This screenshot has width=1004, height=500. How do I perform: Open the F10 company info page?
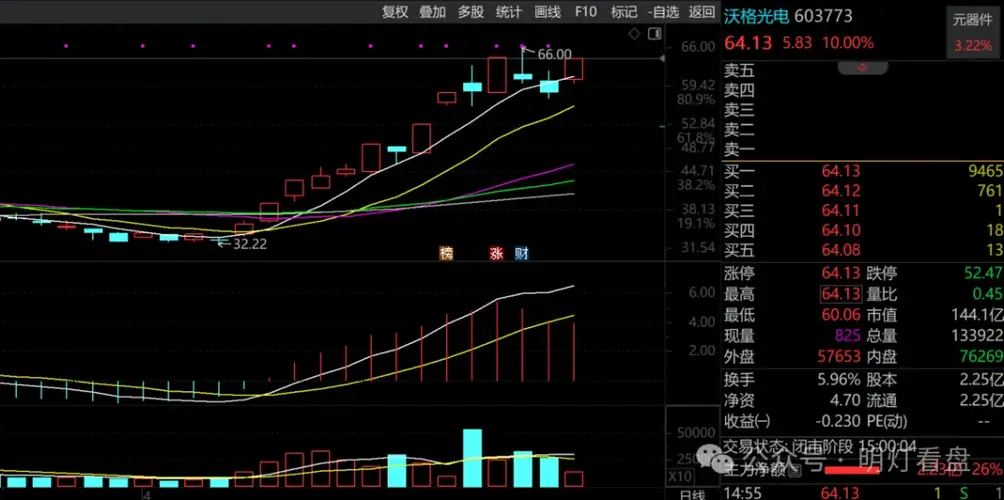coord(585,12)
